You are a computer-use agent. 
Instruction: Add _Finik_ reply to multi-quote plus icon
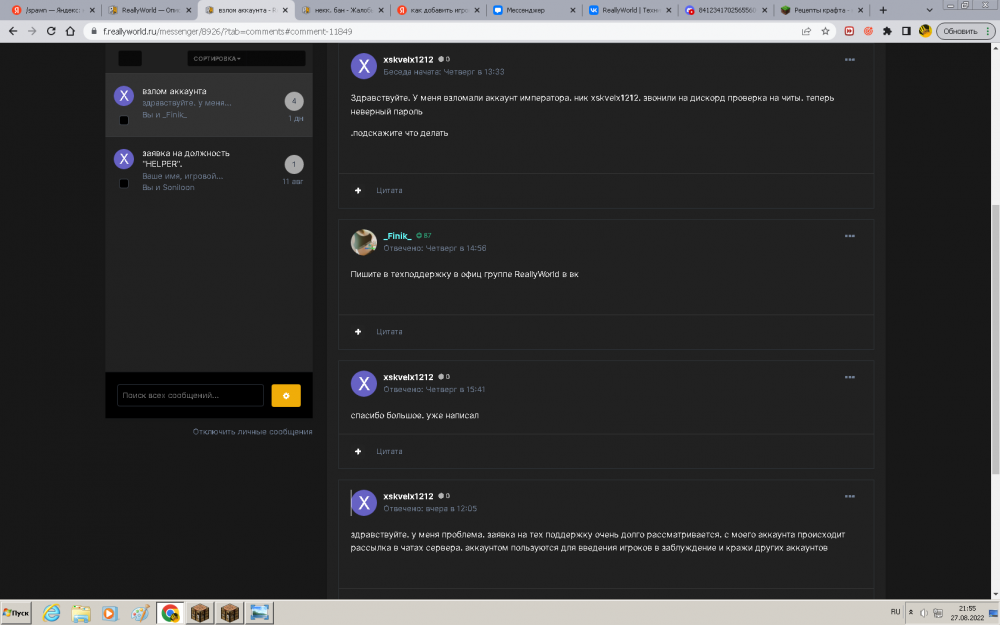358,332
